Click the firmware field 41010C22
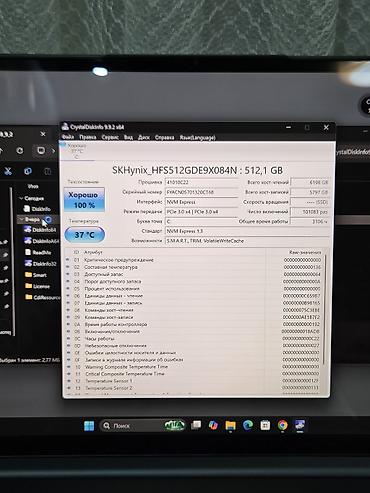 pyautogui.click(x=201, y=182)
